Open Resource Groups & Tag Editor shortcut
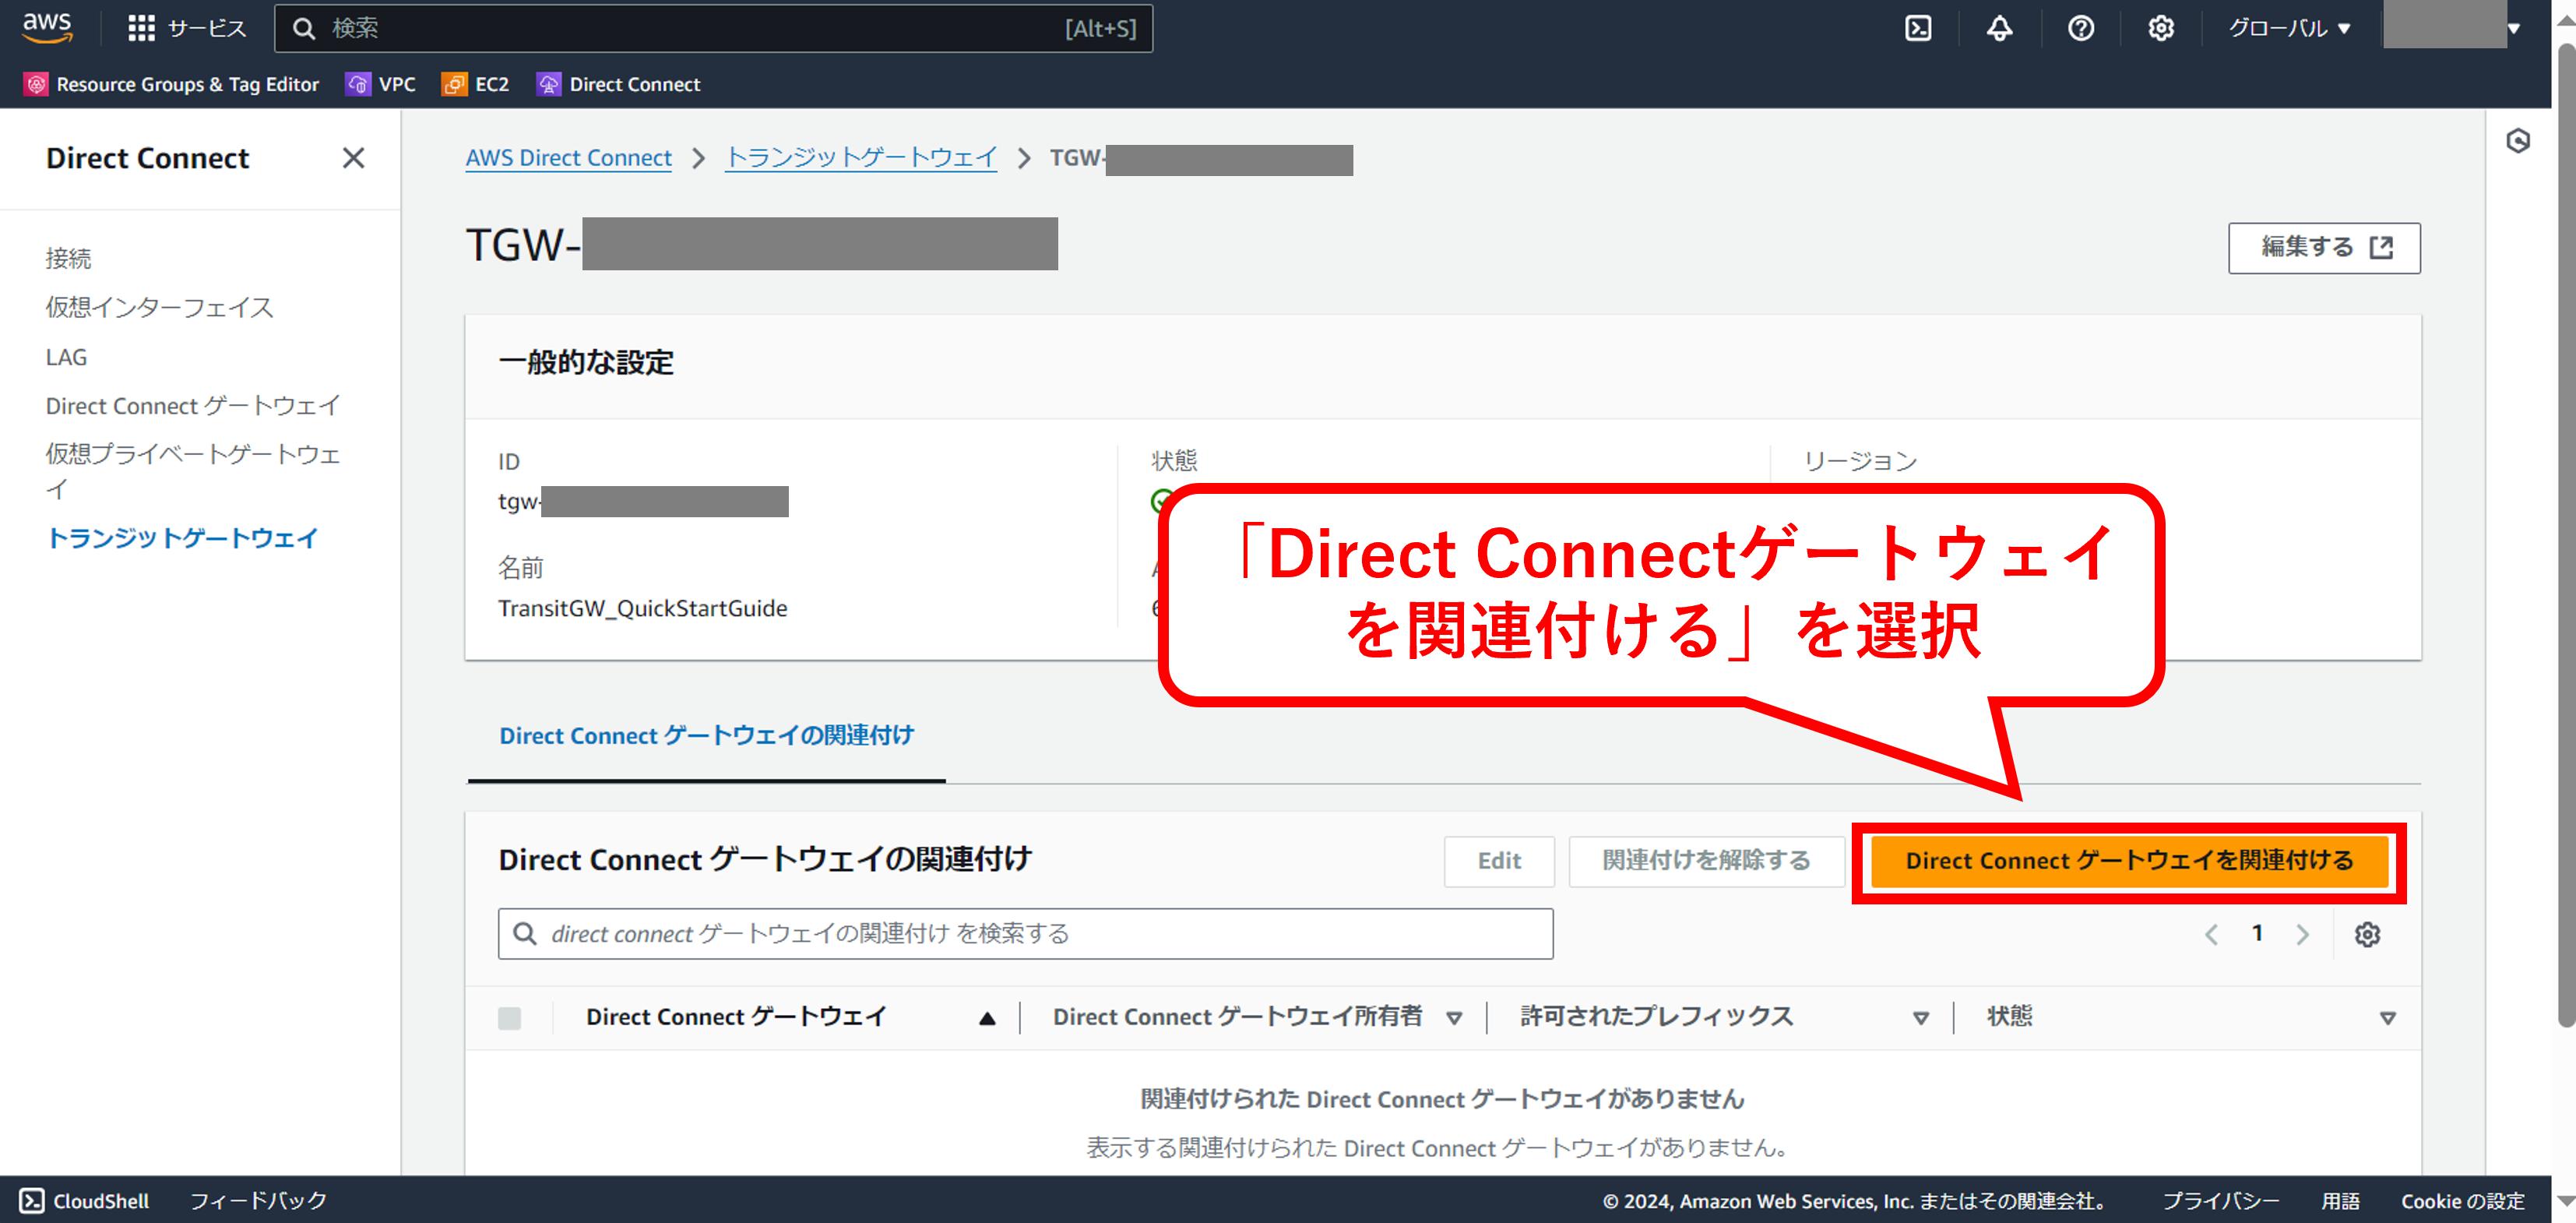This screenshot has width=2576, height=1223. coord(171,85)
